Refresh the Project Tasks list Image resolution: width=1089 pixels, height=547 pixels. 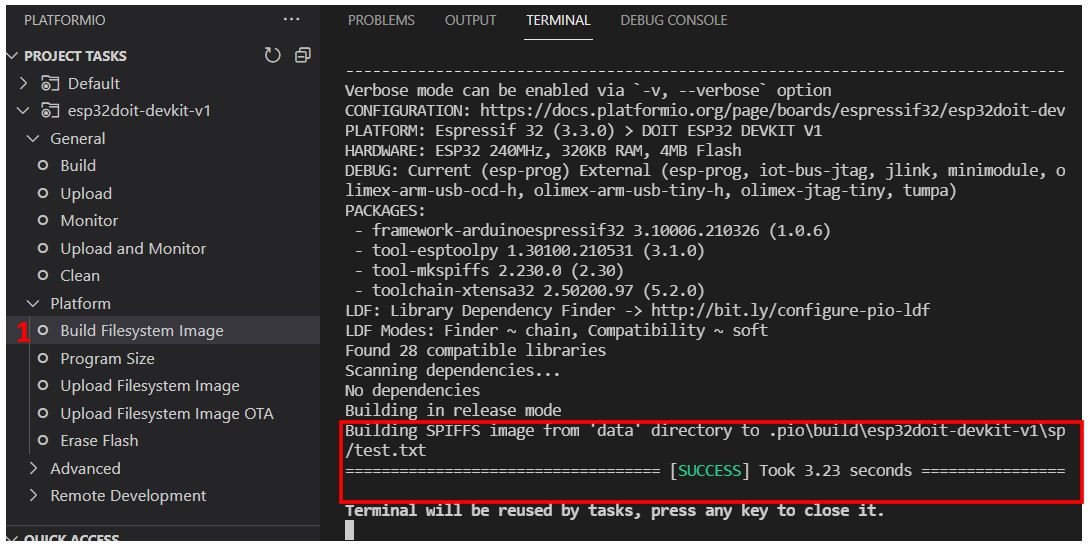pyautogui.click(x=272, y=56)
